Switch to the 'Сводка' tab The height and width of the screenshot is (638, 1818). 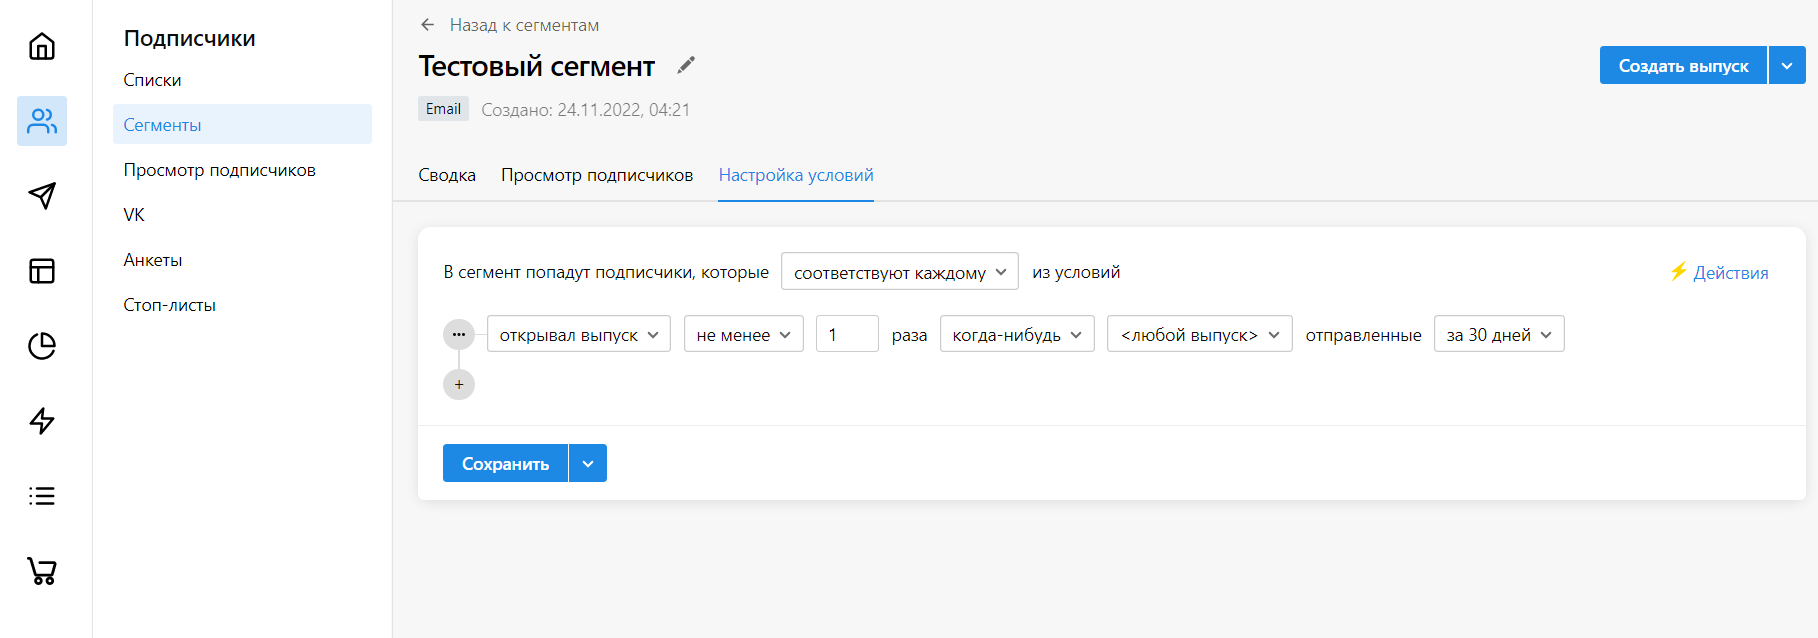(x=447, y=175)
